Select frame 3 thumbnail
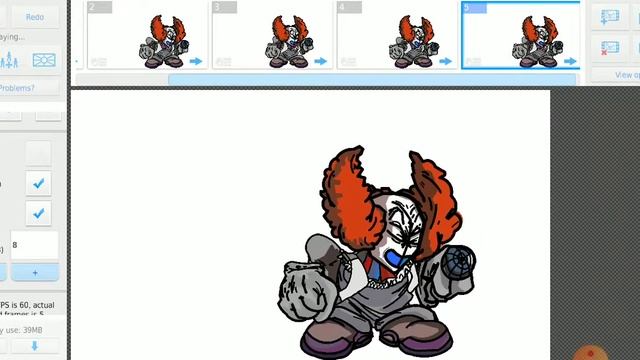 [272, 35]
